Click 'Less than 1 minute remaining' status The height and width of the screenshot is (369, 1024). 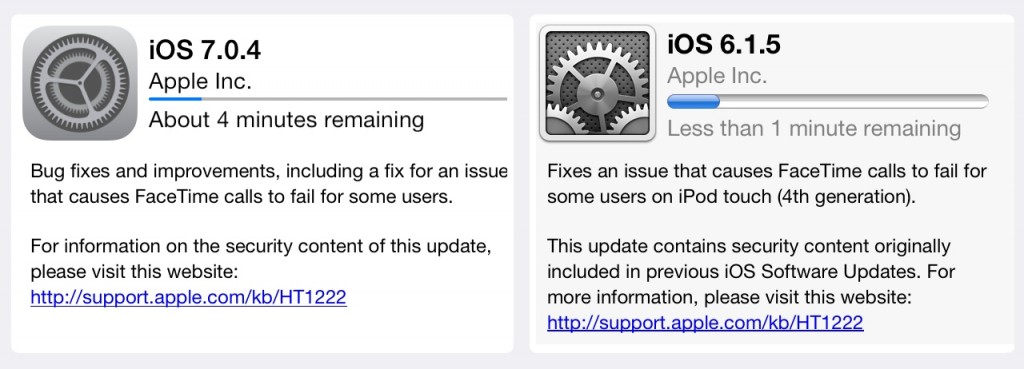(814, 129)
